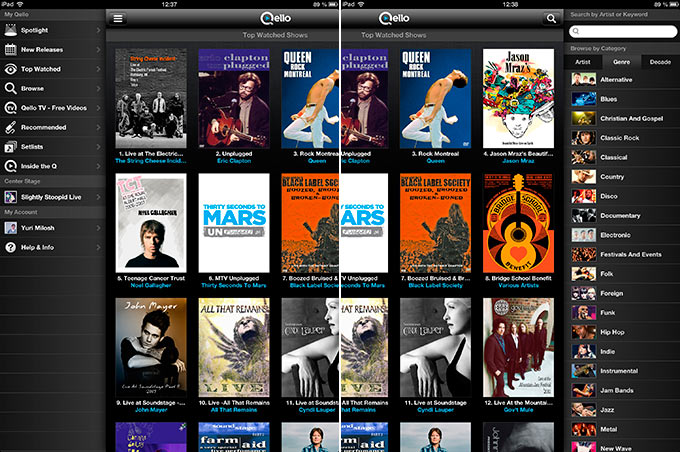Switch to the Genre tab
This screenshot has width=680, height=452.
click(x=621, y=62)
